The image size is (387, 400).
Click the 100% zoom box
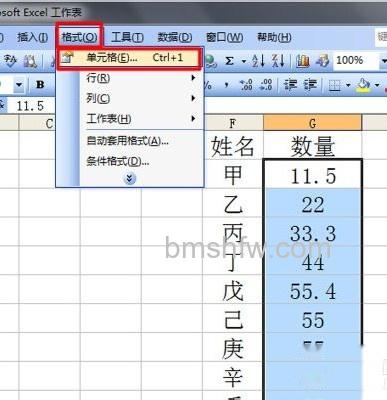[x=355, y=61]
